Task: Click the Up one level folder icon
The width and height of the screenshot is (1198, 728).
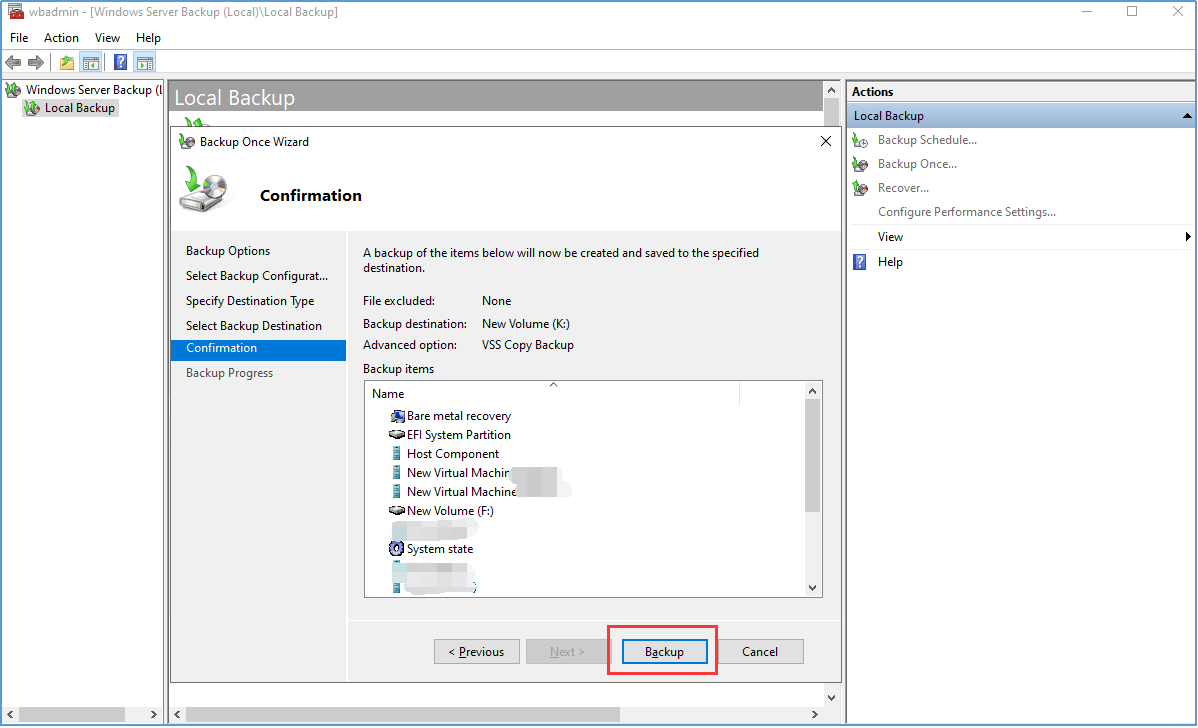Action: [x=67, y=63]
